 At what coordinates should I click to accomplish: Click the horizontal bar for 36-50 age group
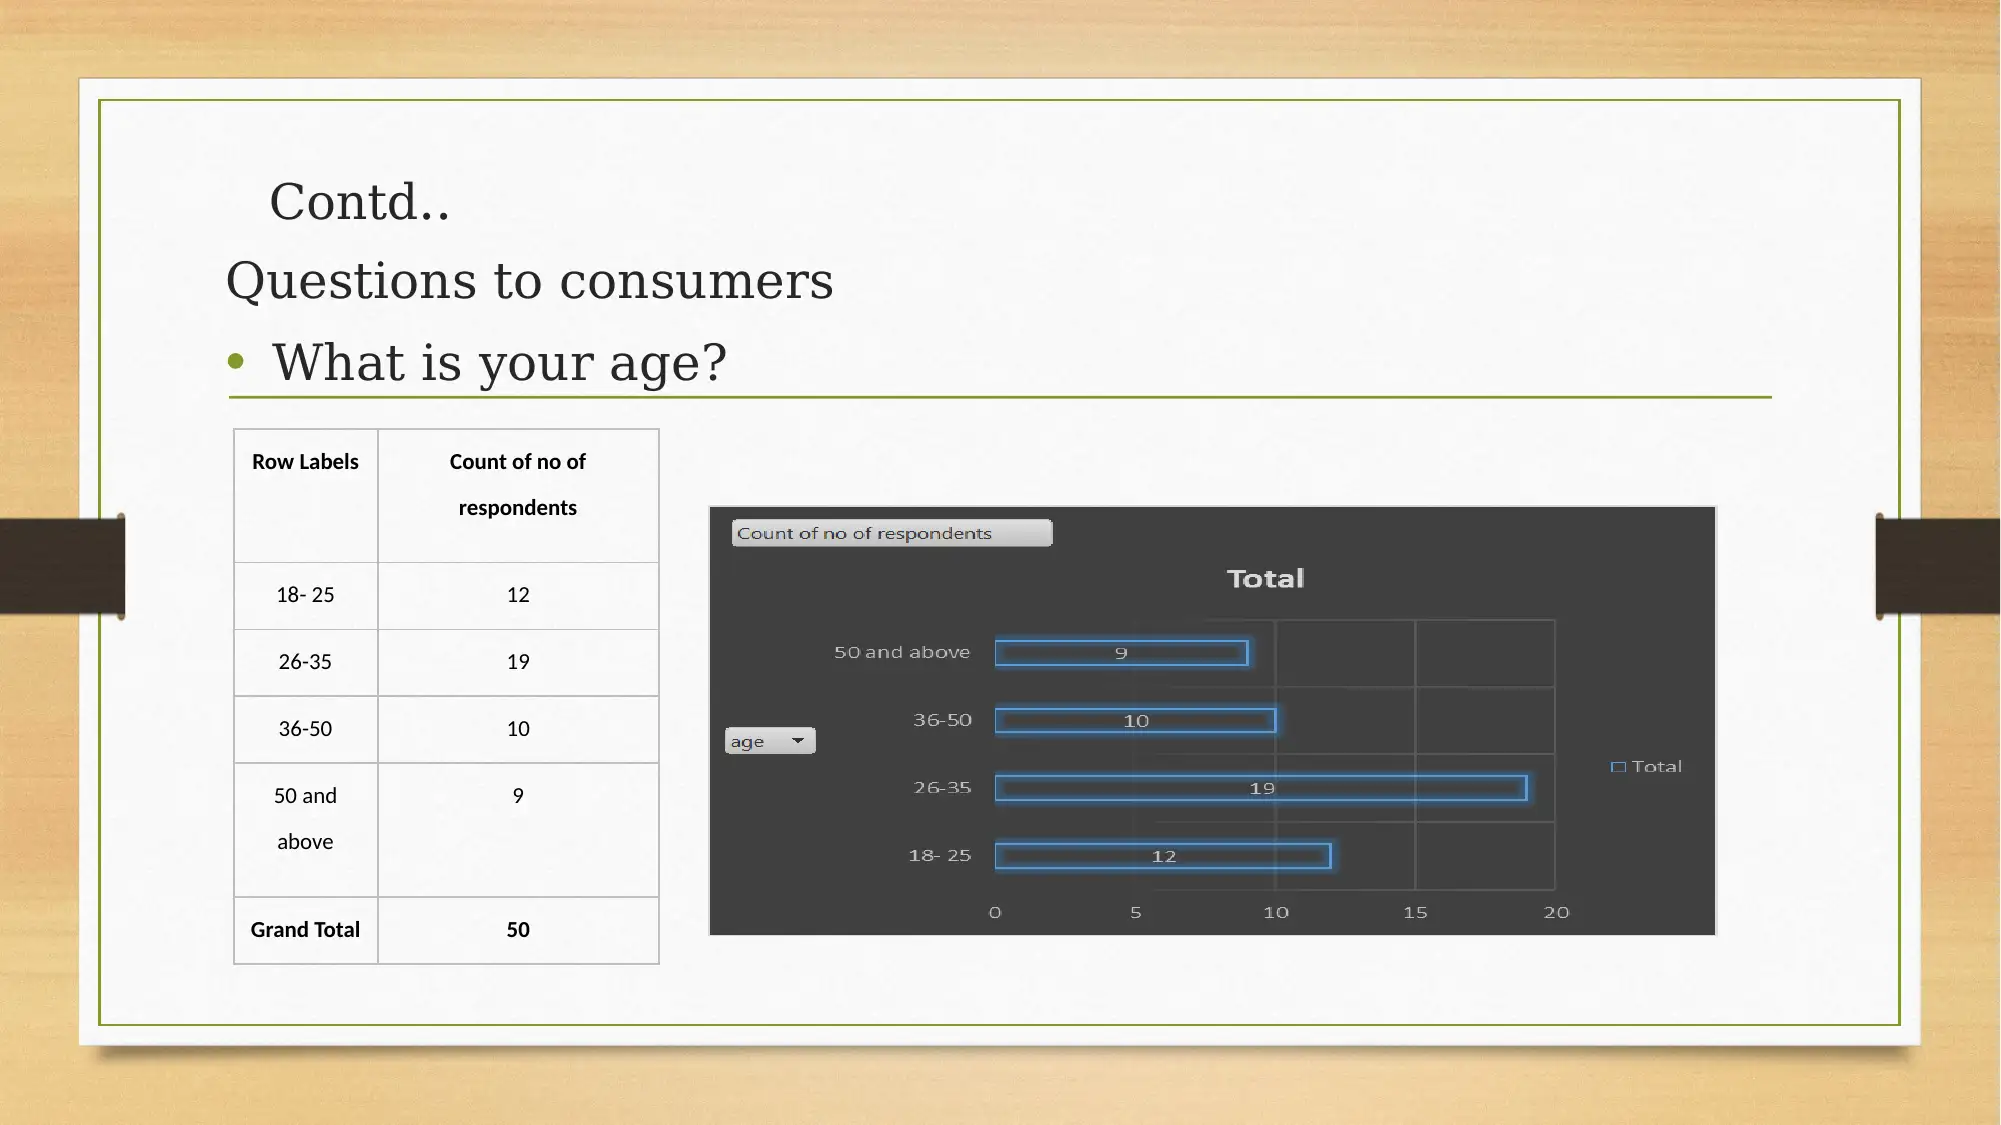pos(1132,720)
